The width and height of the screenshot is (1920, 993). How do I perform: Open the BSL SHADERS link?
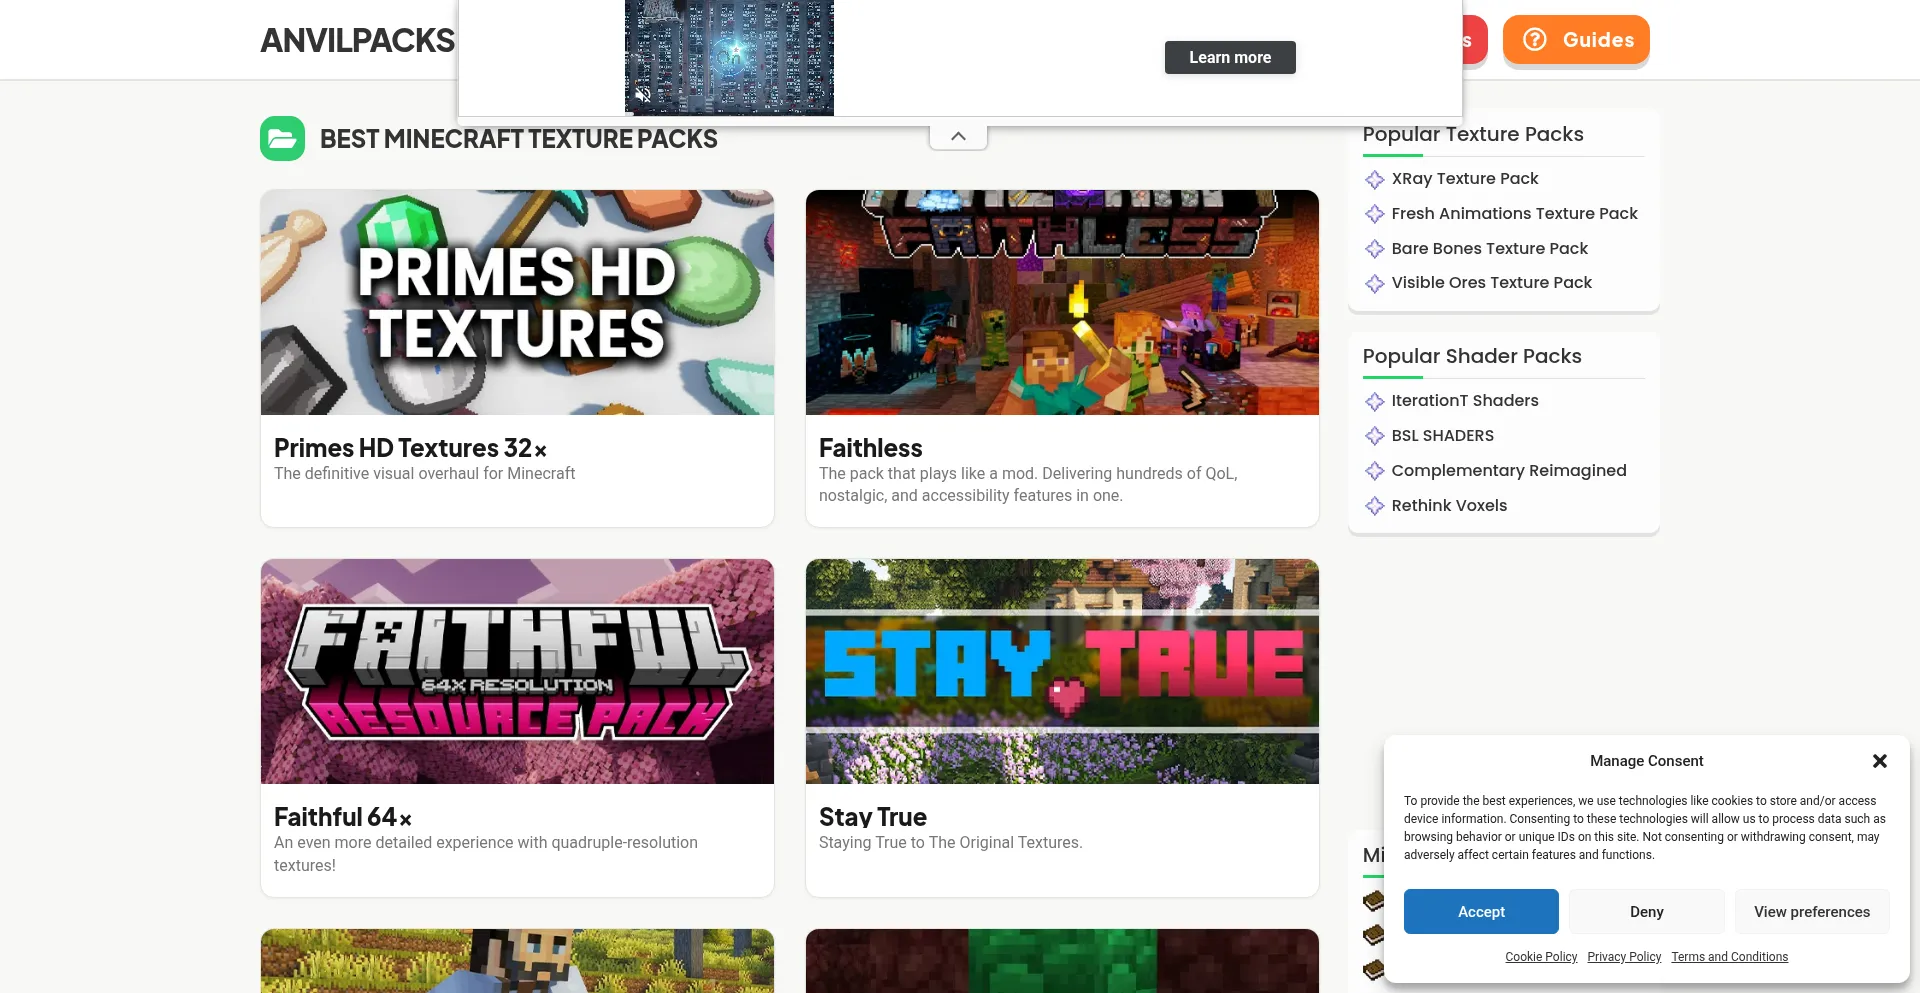coord(1442,436)
